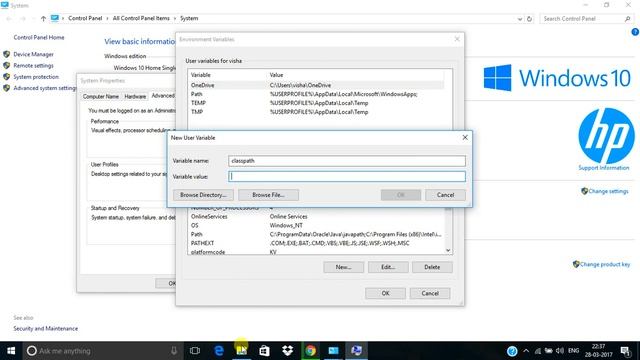Viewport: 640px width, 360px height.
Task: Select PATHEXT system variable row
Action: [316, 243]
